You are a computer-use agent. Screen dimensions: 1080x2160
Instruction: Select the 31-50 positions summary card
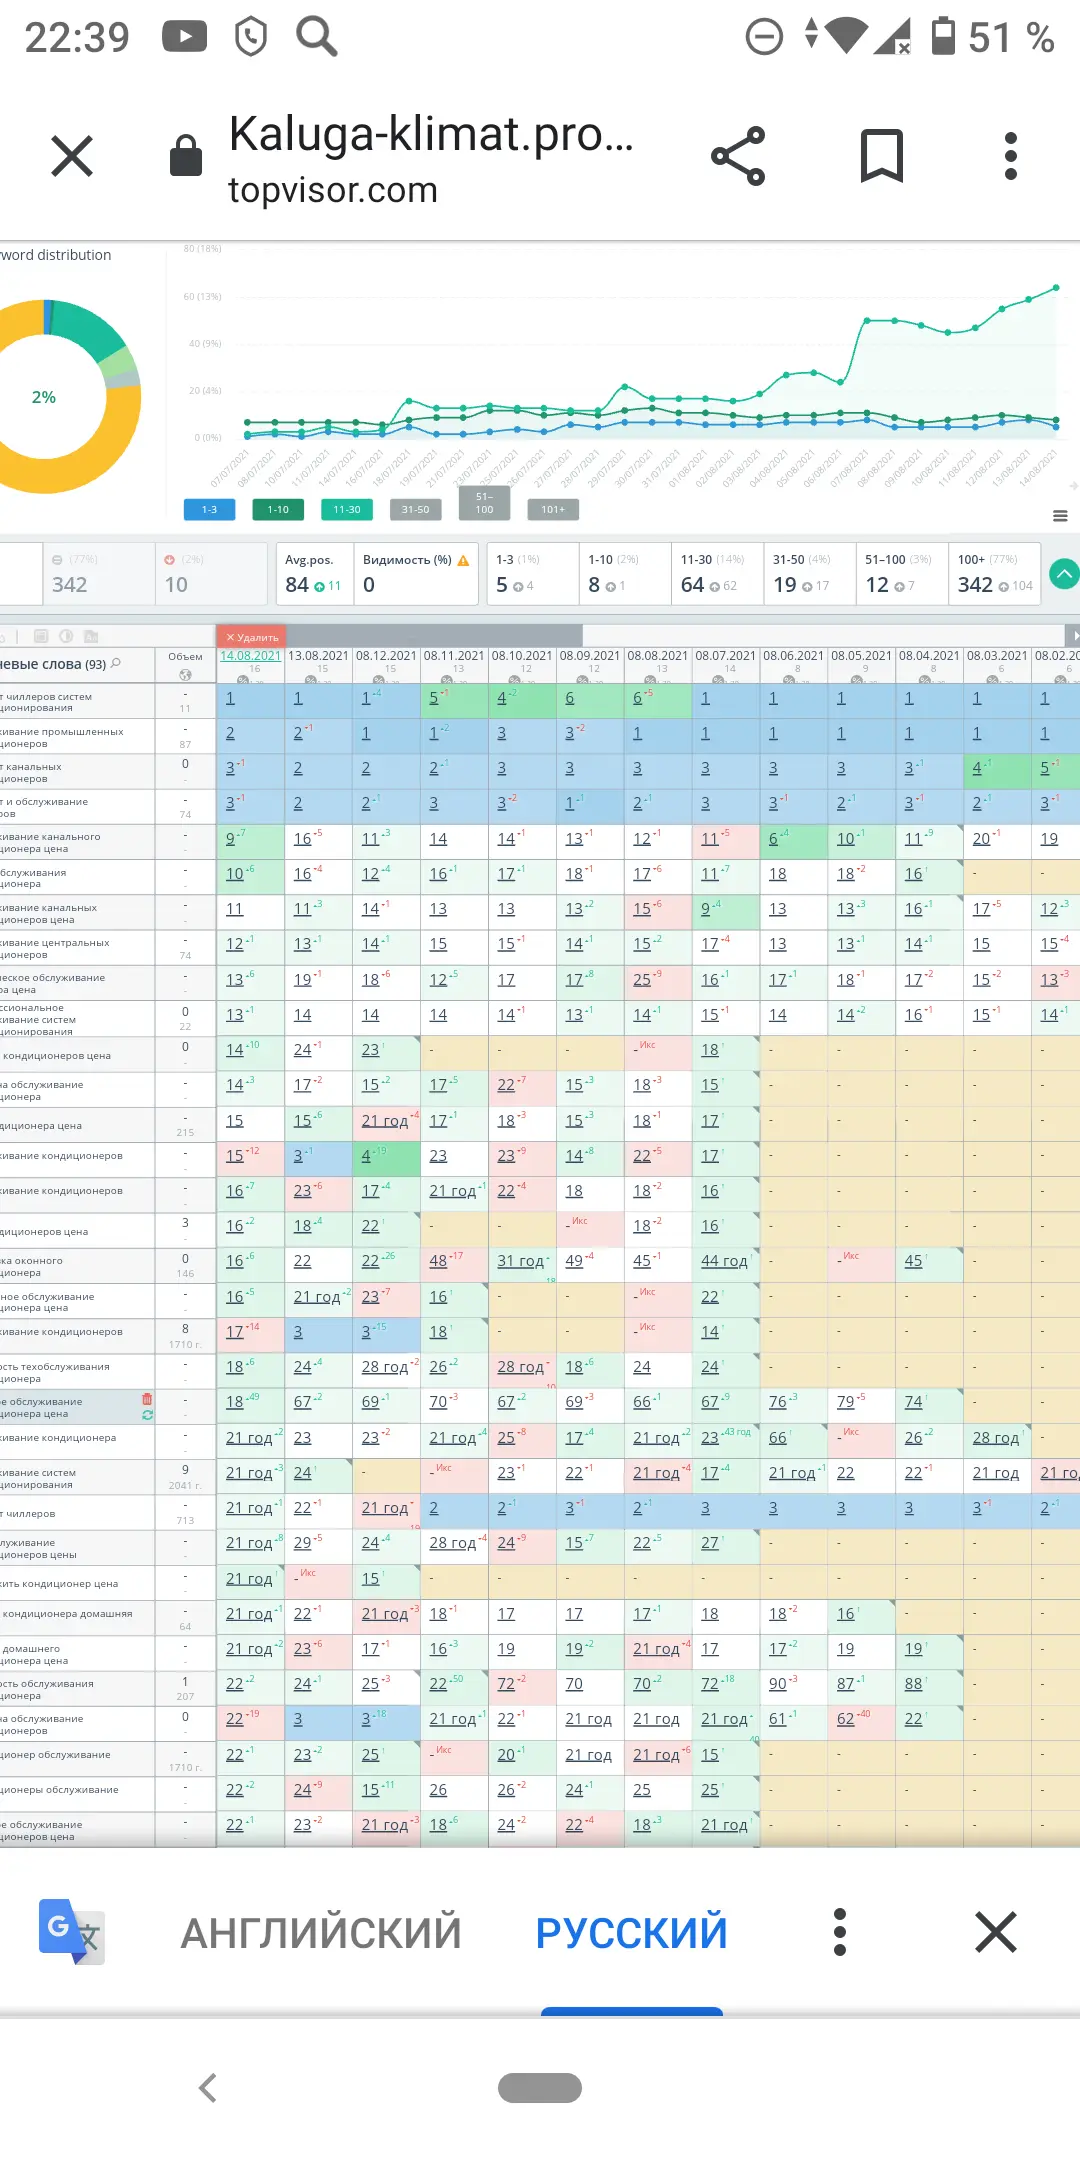[810, 574]
